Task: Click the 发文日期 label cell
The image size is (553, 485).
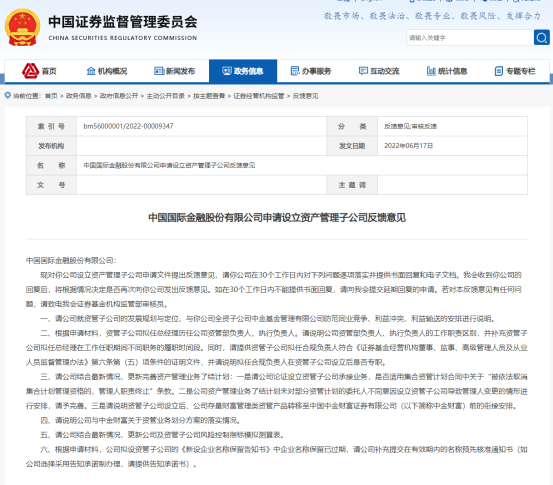Action: [x=352, y=146]
